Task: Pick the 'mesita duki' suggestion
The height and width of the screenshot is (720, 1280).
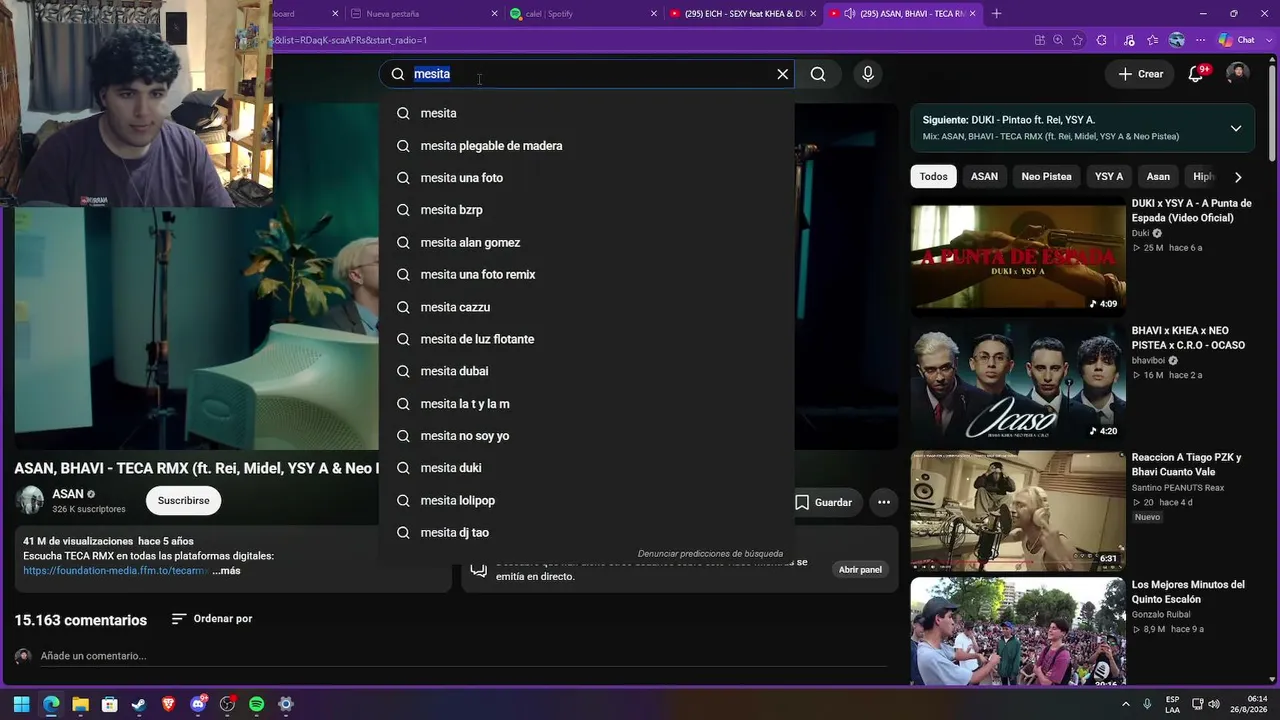Action: (587, 468)
